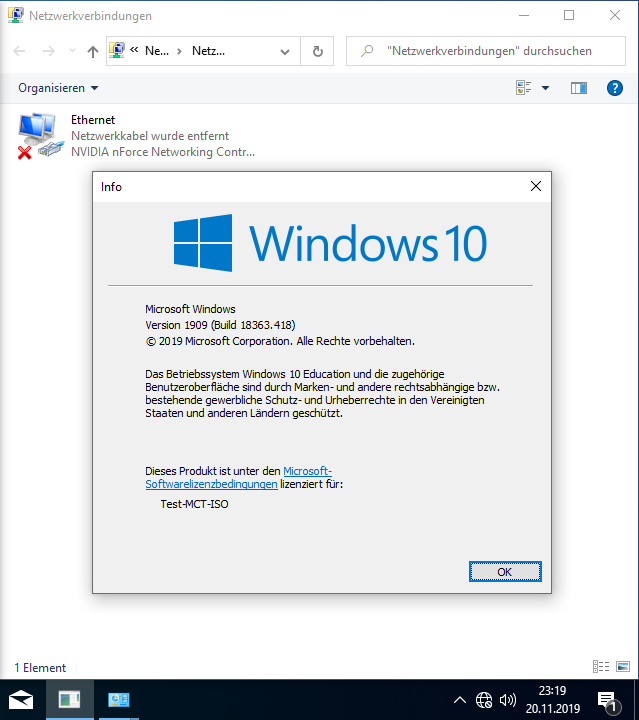639x720 pixels.
Task: Toggle the preview pane
Action: coord(578,88)
